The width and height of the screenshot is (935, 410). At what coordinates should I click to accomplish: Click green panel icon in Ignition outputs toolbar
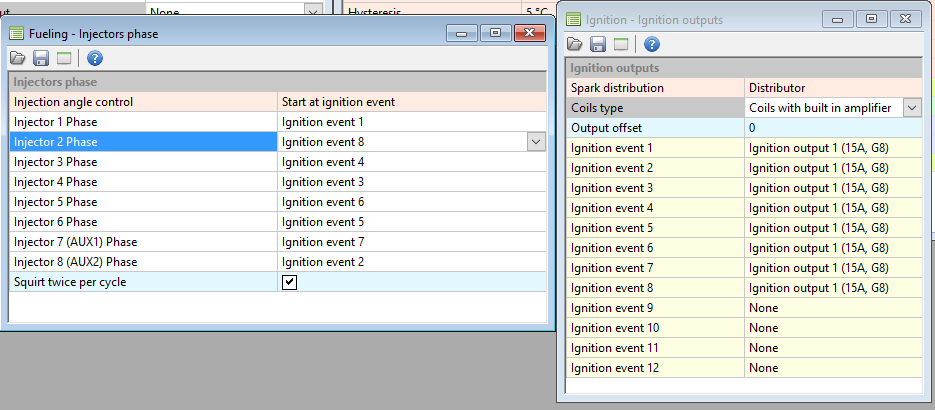click(x=621, y=44)
